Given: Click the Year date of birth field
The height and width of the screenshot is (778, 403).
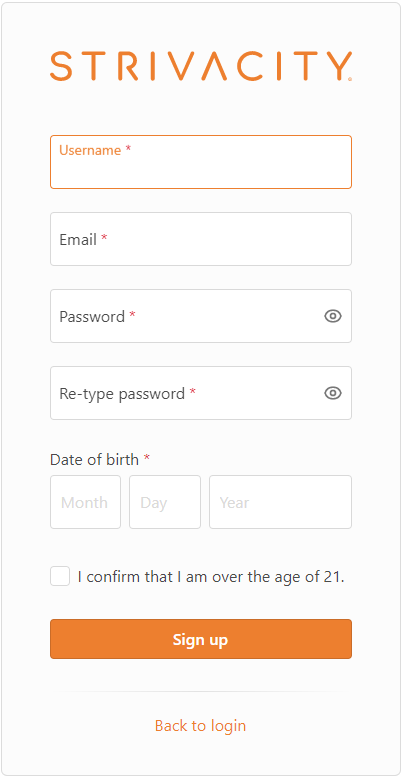Looking at the screenshot, I should pyautogui.click(x=280, y=502).
